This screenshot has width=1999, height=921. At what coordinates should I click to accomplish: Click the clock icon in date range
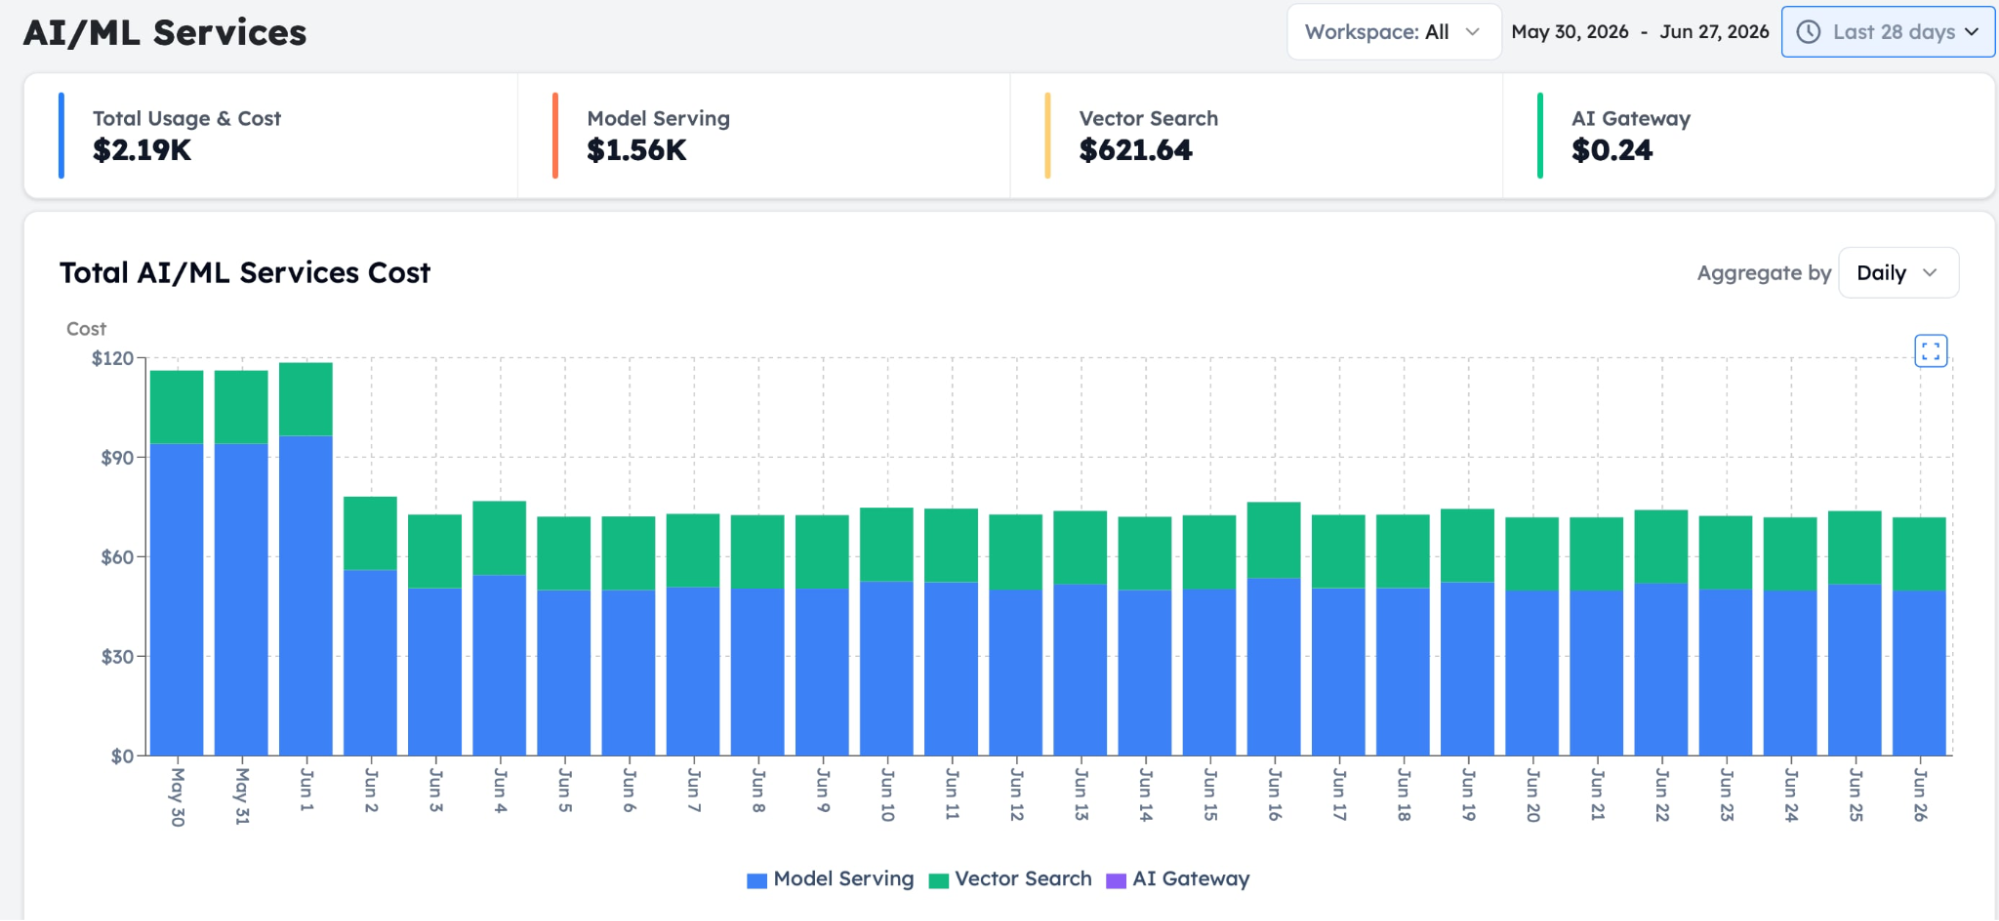pos(1808,32)
